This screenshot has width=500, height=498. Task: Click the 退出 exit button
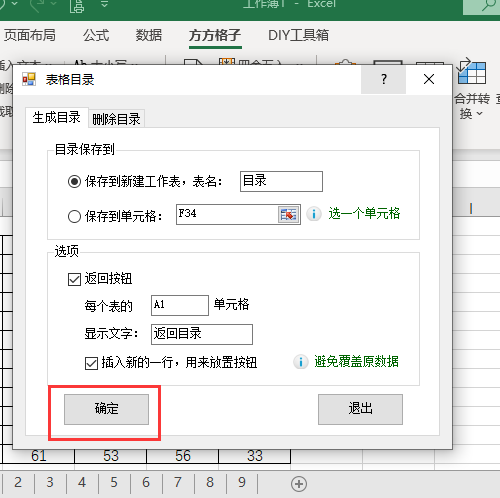point(360,409)
